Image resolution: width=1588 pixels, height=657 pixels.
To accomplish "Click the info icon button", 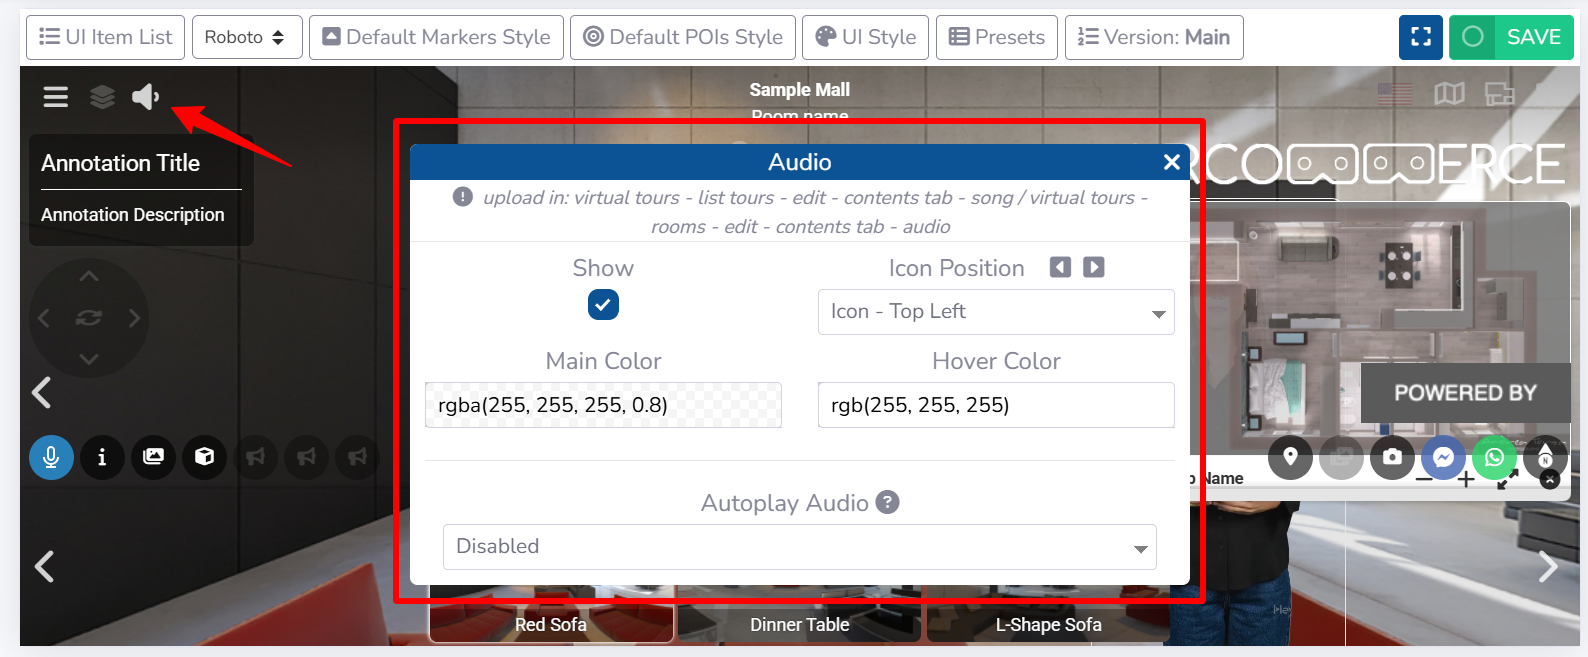I will [102, 457].
